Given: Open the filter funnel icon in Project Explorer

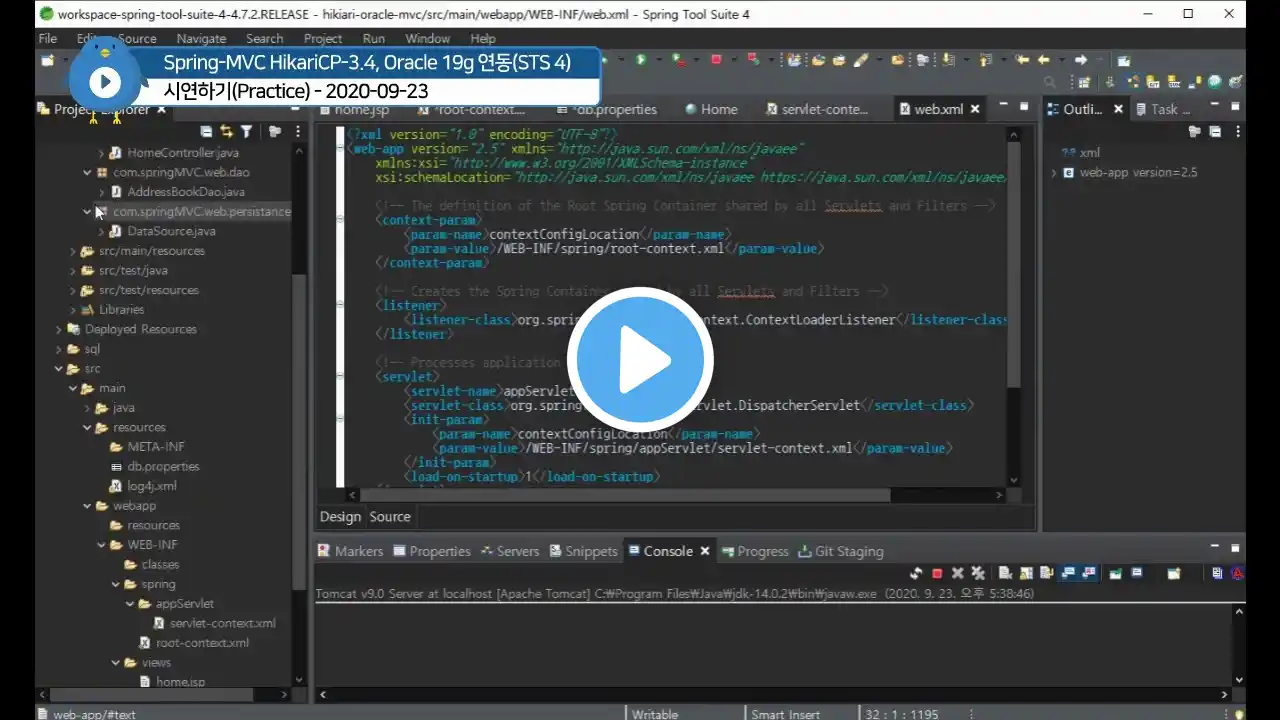Looking at the screenshot, I should coord(246,131).
